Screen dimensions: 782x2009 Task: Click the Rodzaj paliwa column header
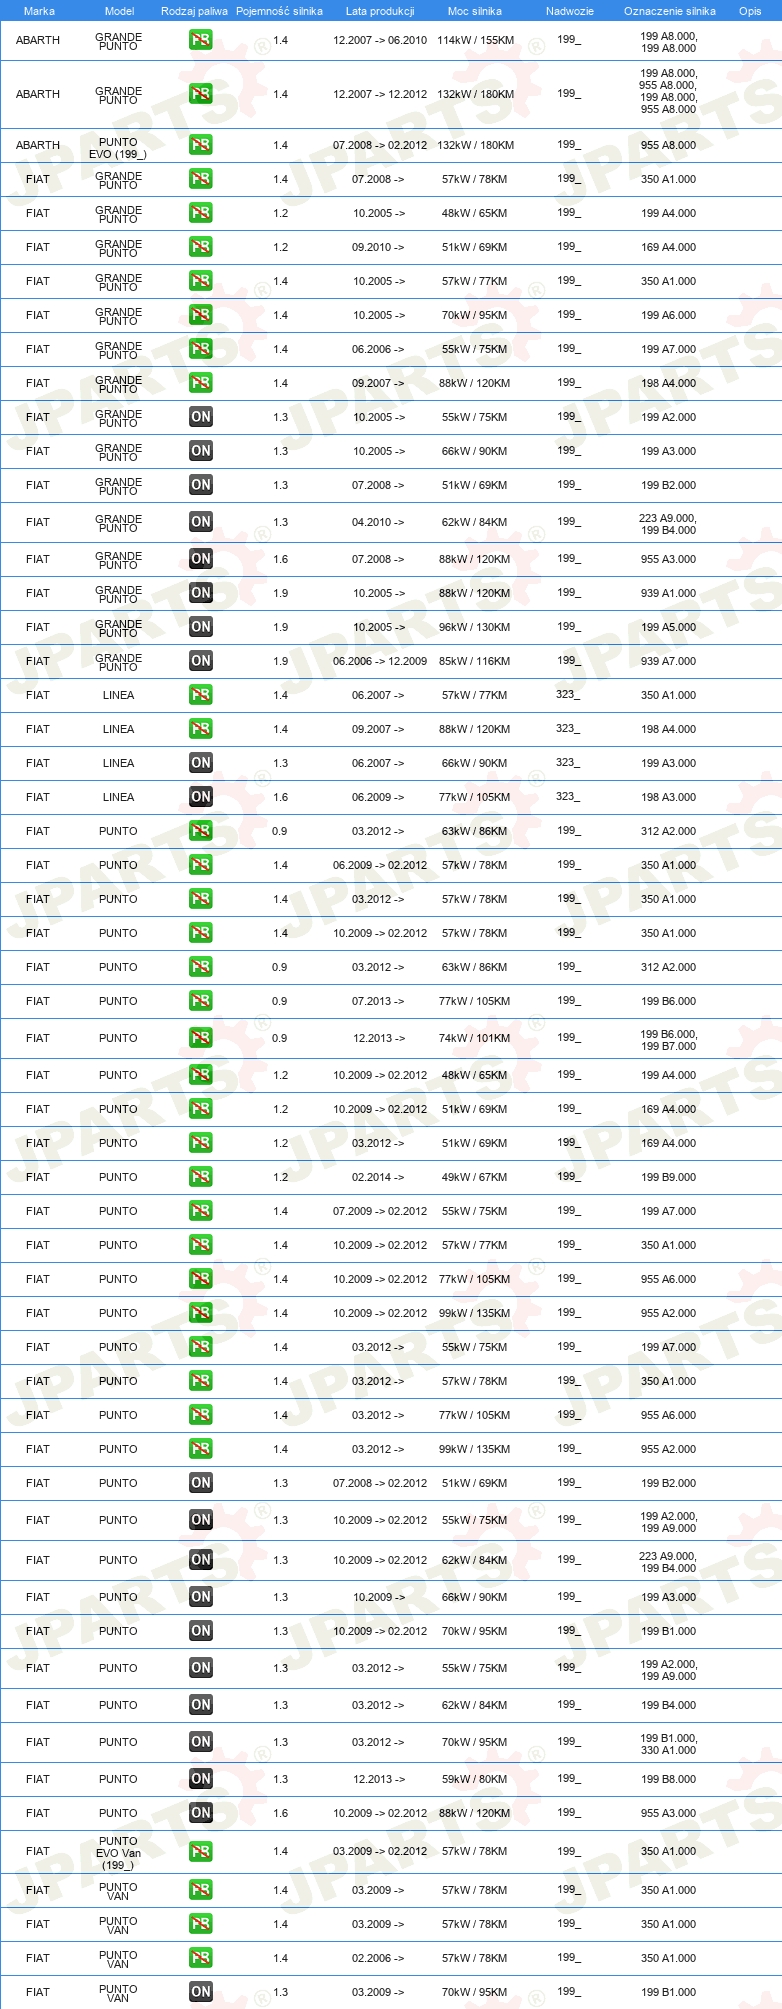pyautogui.click(x=194, y=11)
